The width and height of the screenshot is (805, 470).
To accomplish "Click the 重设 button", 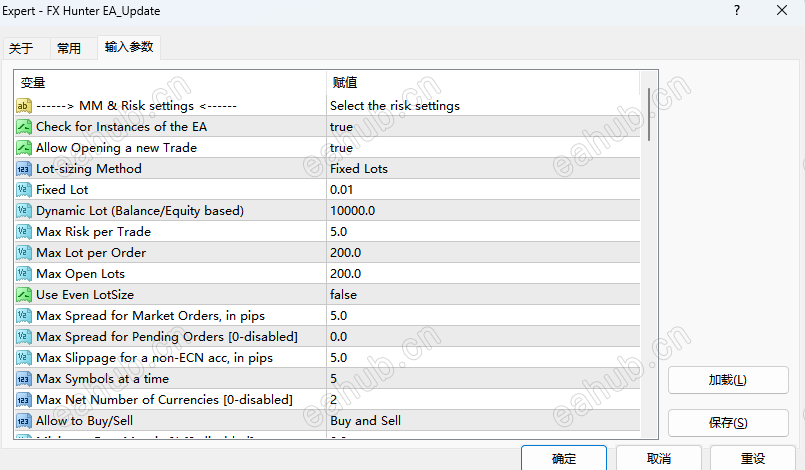I will click(753, 458).
